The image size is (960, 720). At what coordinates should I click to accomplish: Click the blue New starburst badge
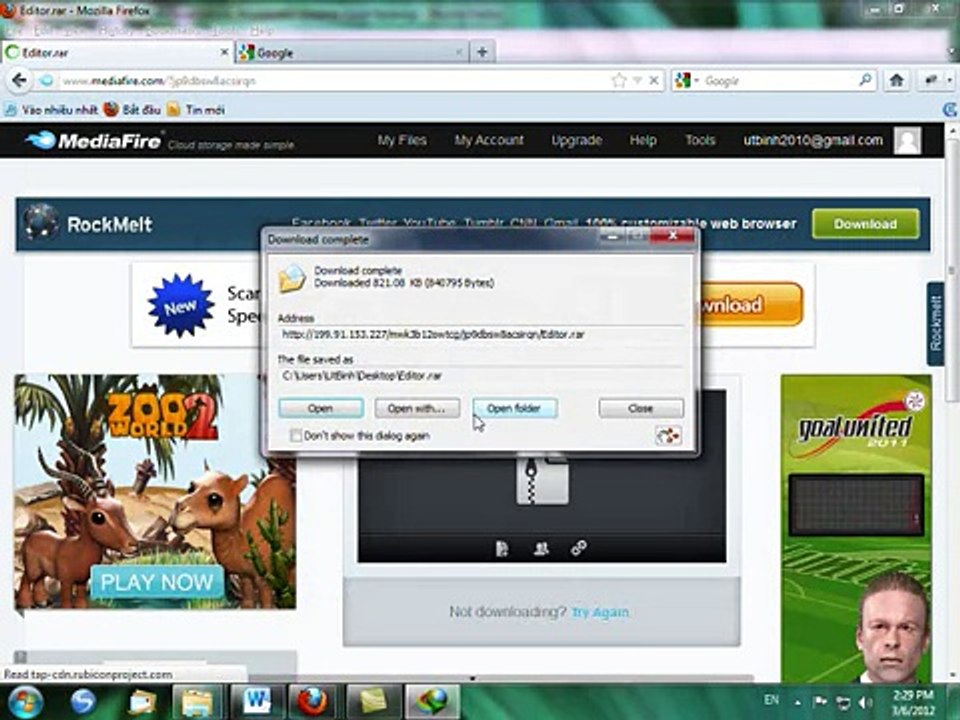tap(181, 306)
